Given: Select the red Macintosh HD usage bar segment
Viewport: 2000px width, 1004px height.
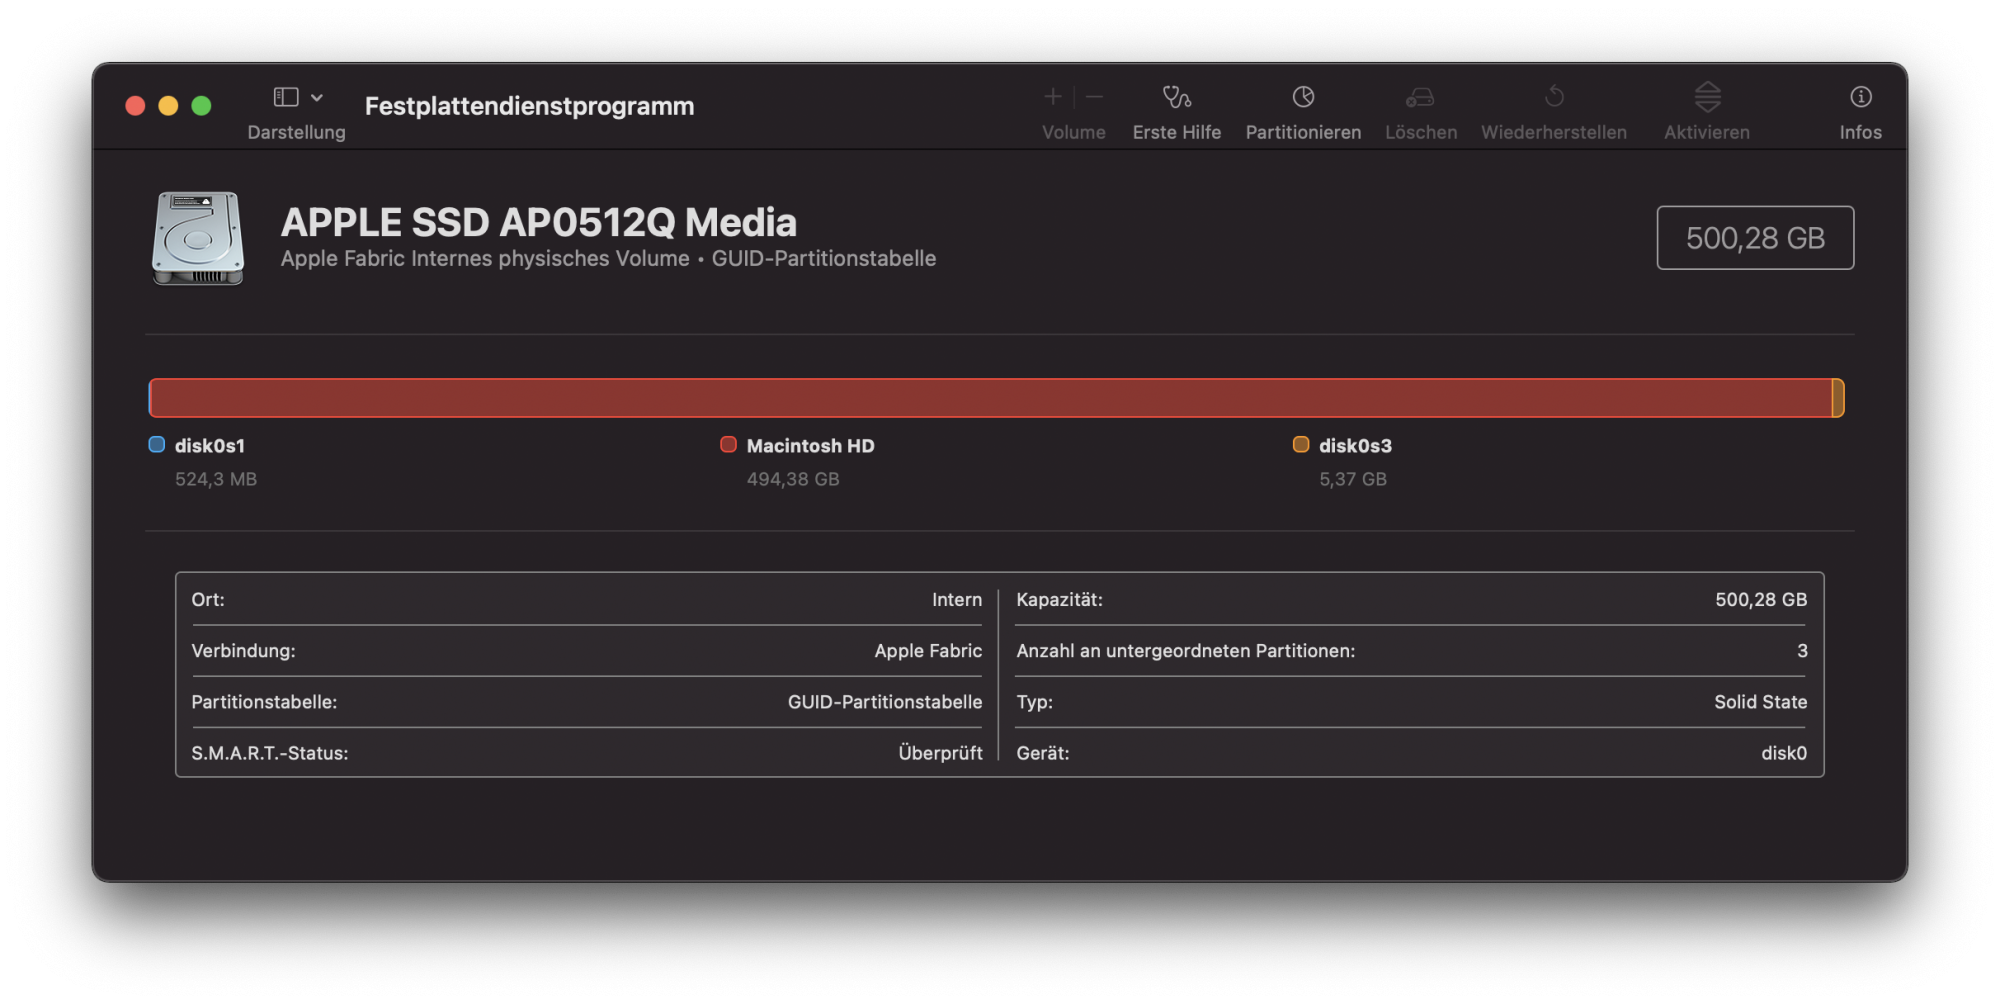Looking at the screenshot, I should pos(991,398).
